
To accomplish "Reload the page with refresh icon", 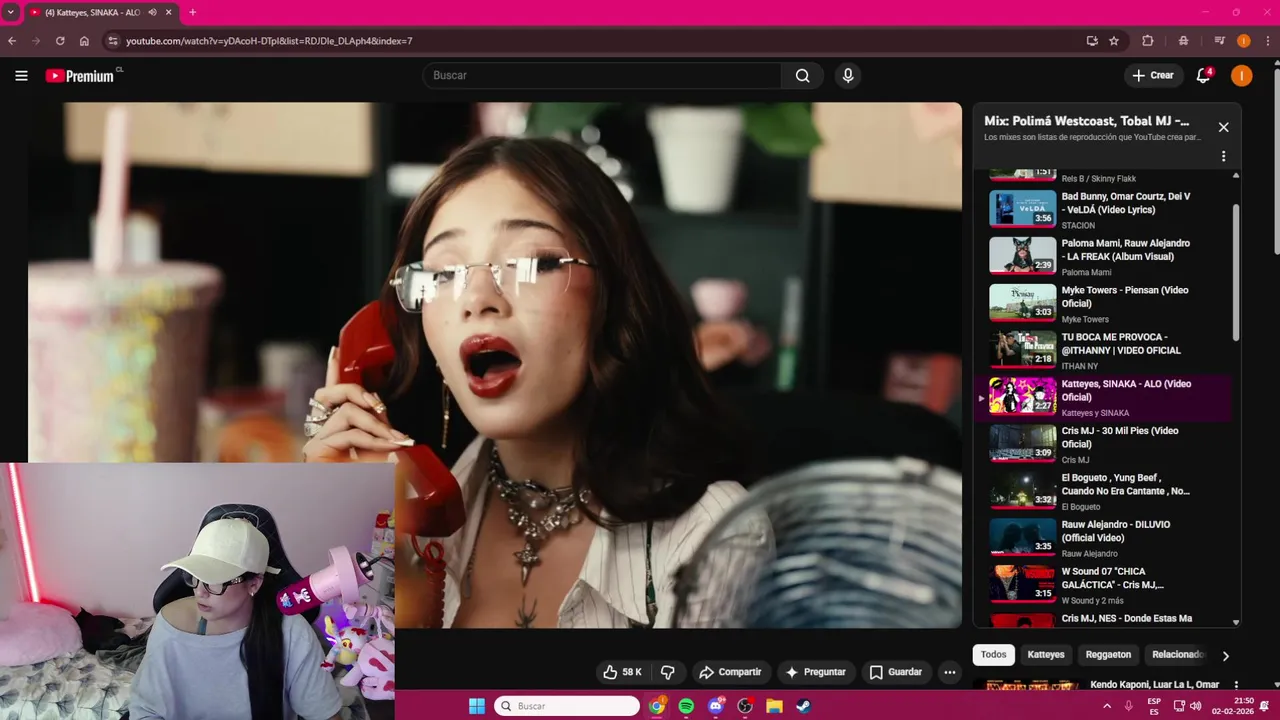I will 60,41.
